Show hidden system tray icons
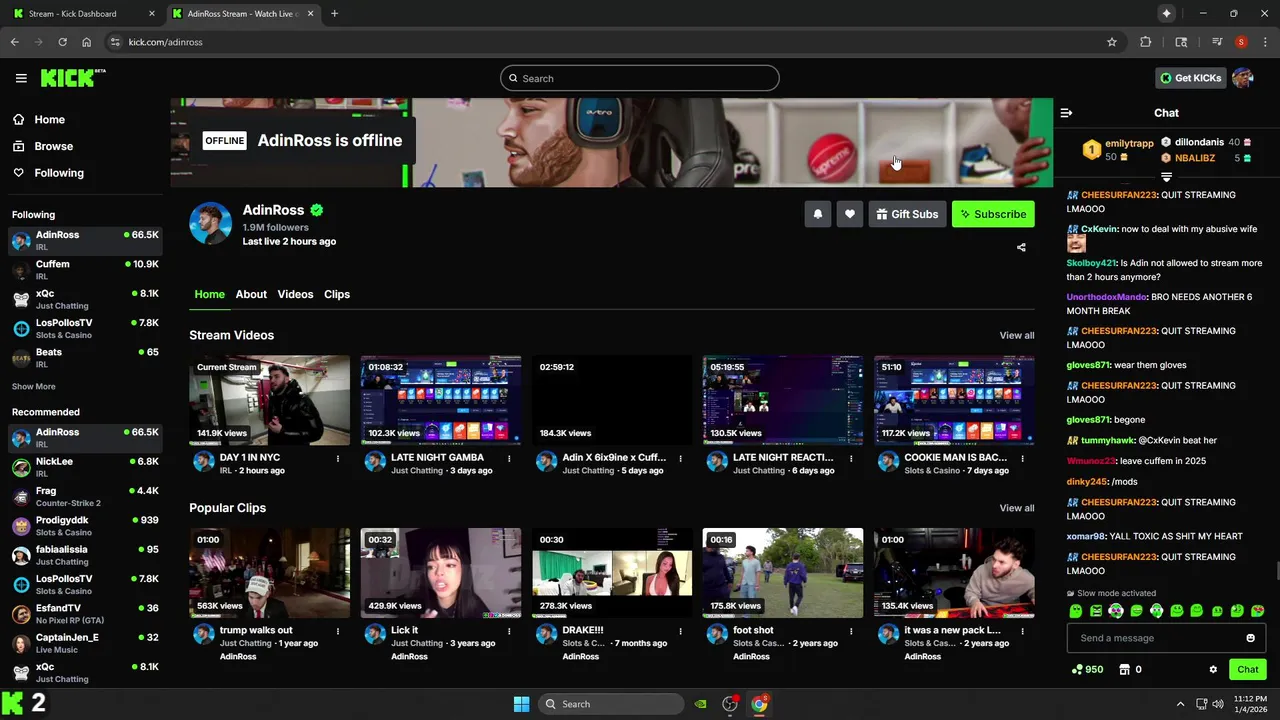The width and height of the screenshot is (1280, 720). [x=1180, y=704]
